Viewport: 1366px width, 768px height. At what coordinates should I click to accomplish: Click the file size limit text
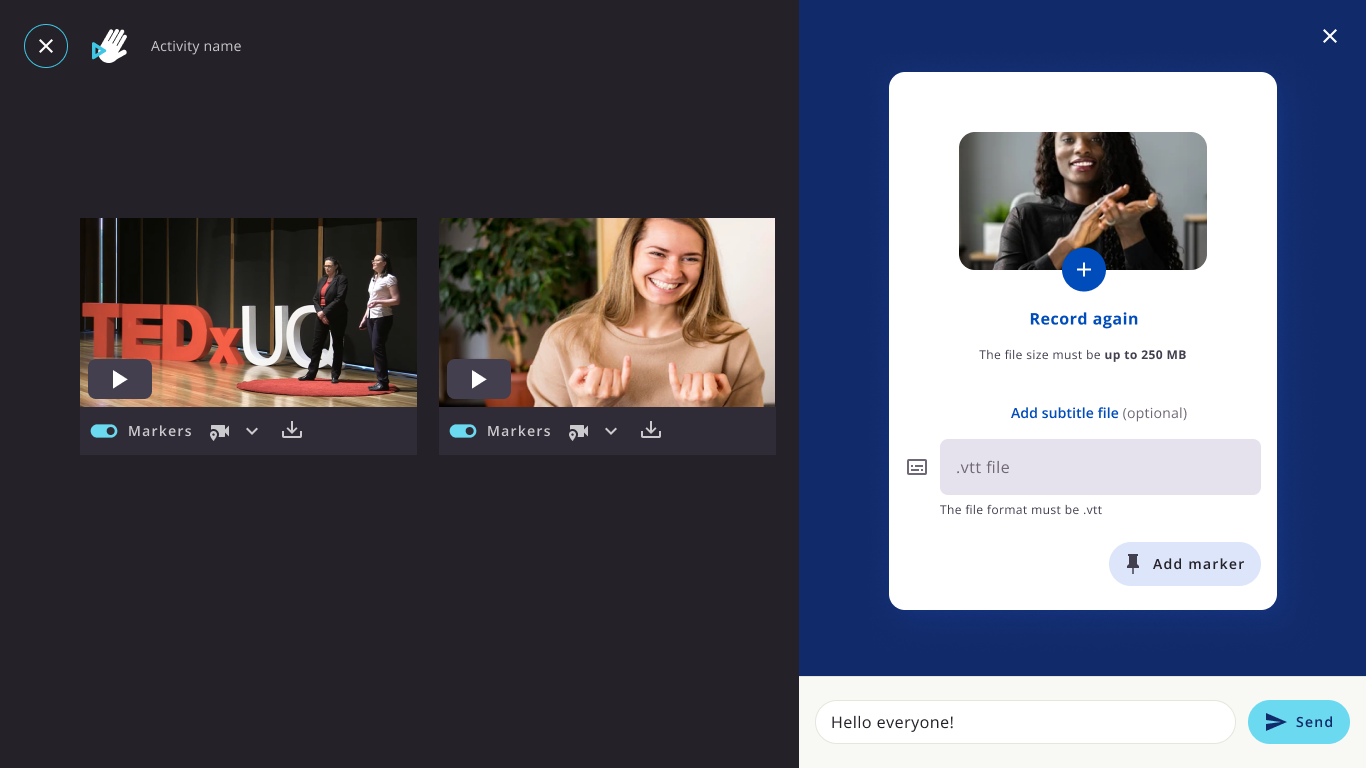point(1083,355)
